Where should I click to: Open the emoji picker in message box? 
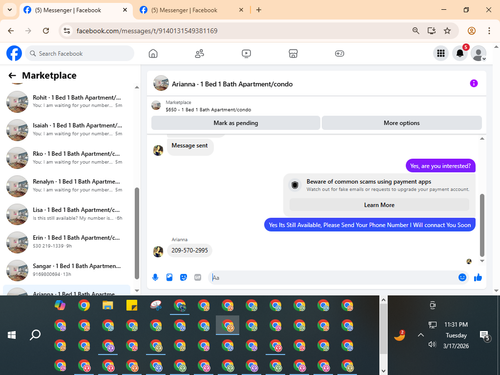(x=462, y=277)
